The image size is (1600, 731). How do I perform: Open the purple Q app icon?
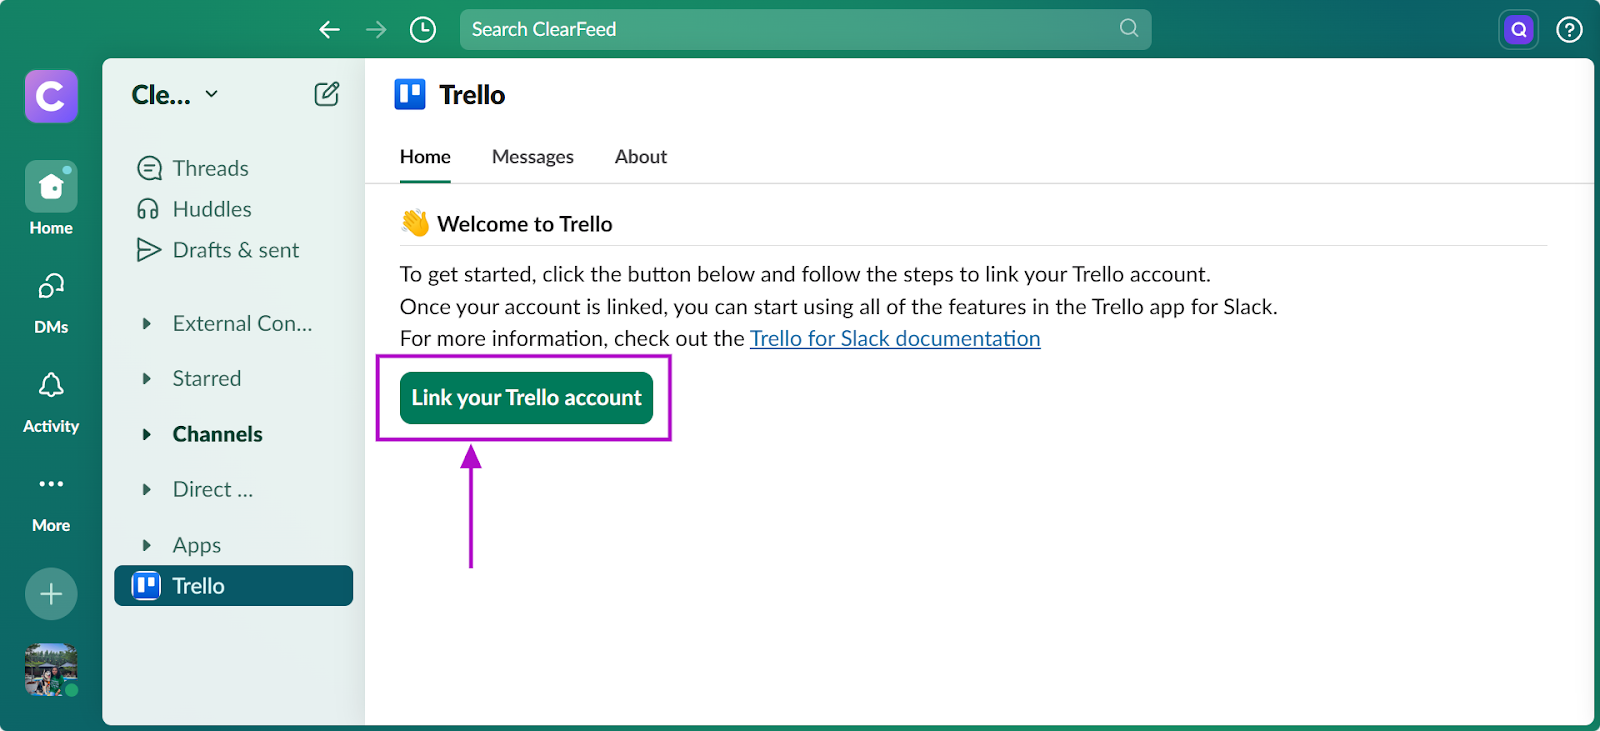[1519, 29]
